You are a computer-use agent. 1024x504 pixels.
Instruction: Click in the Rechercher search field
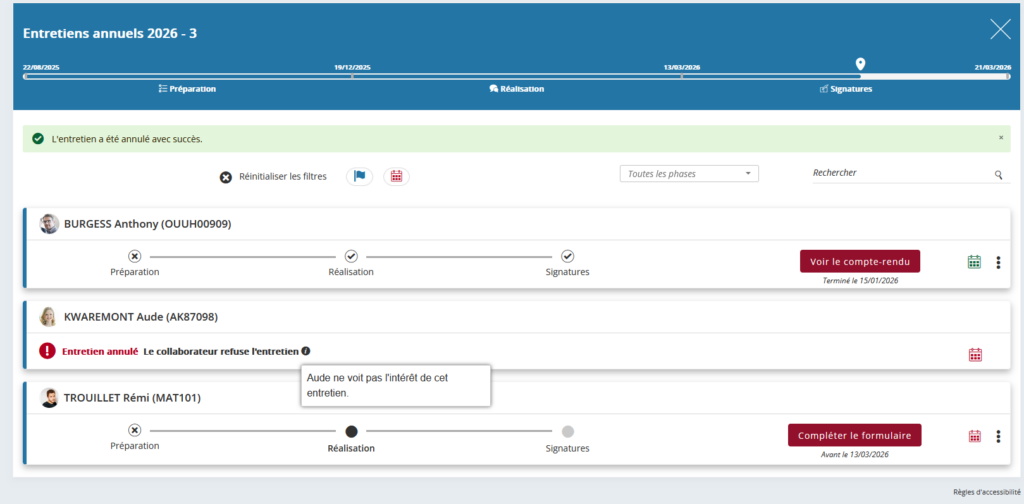tap(900, 173)
